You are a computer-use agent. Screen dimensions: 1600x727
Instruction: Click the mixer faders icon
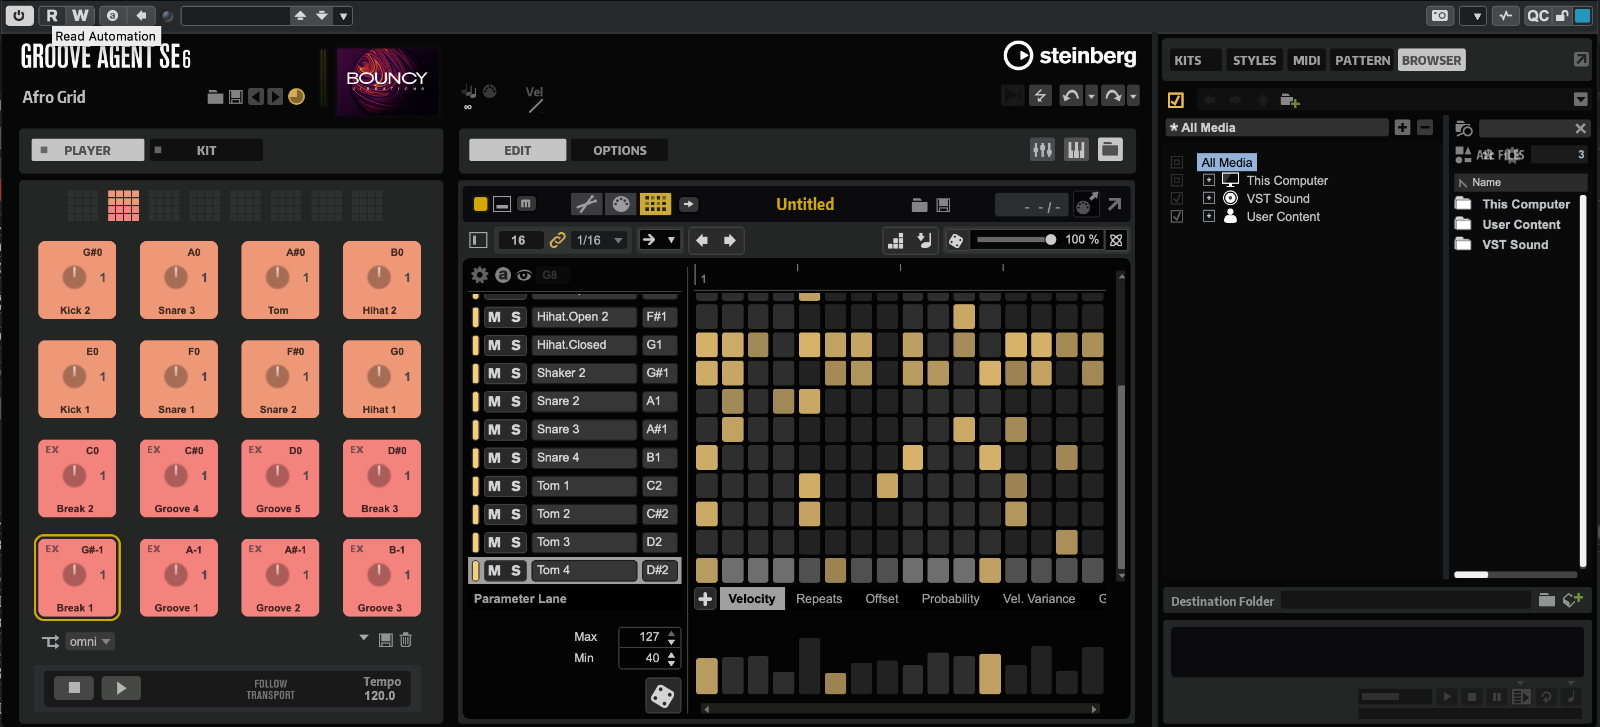1042,150
